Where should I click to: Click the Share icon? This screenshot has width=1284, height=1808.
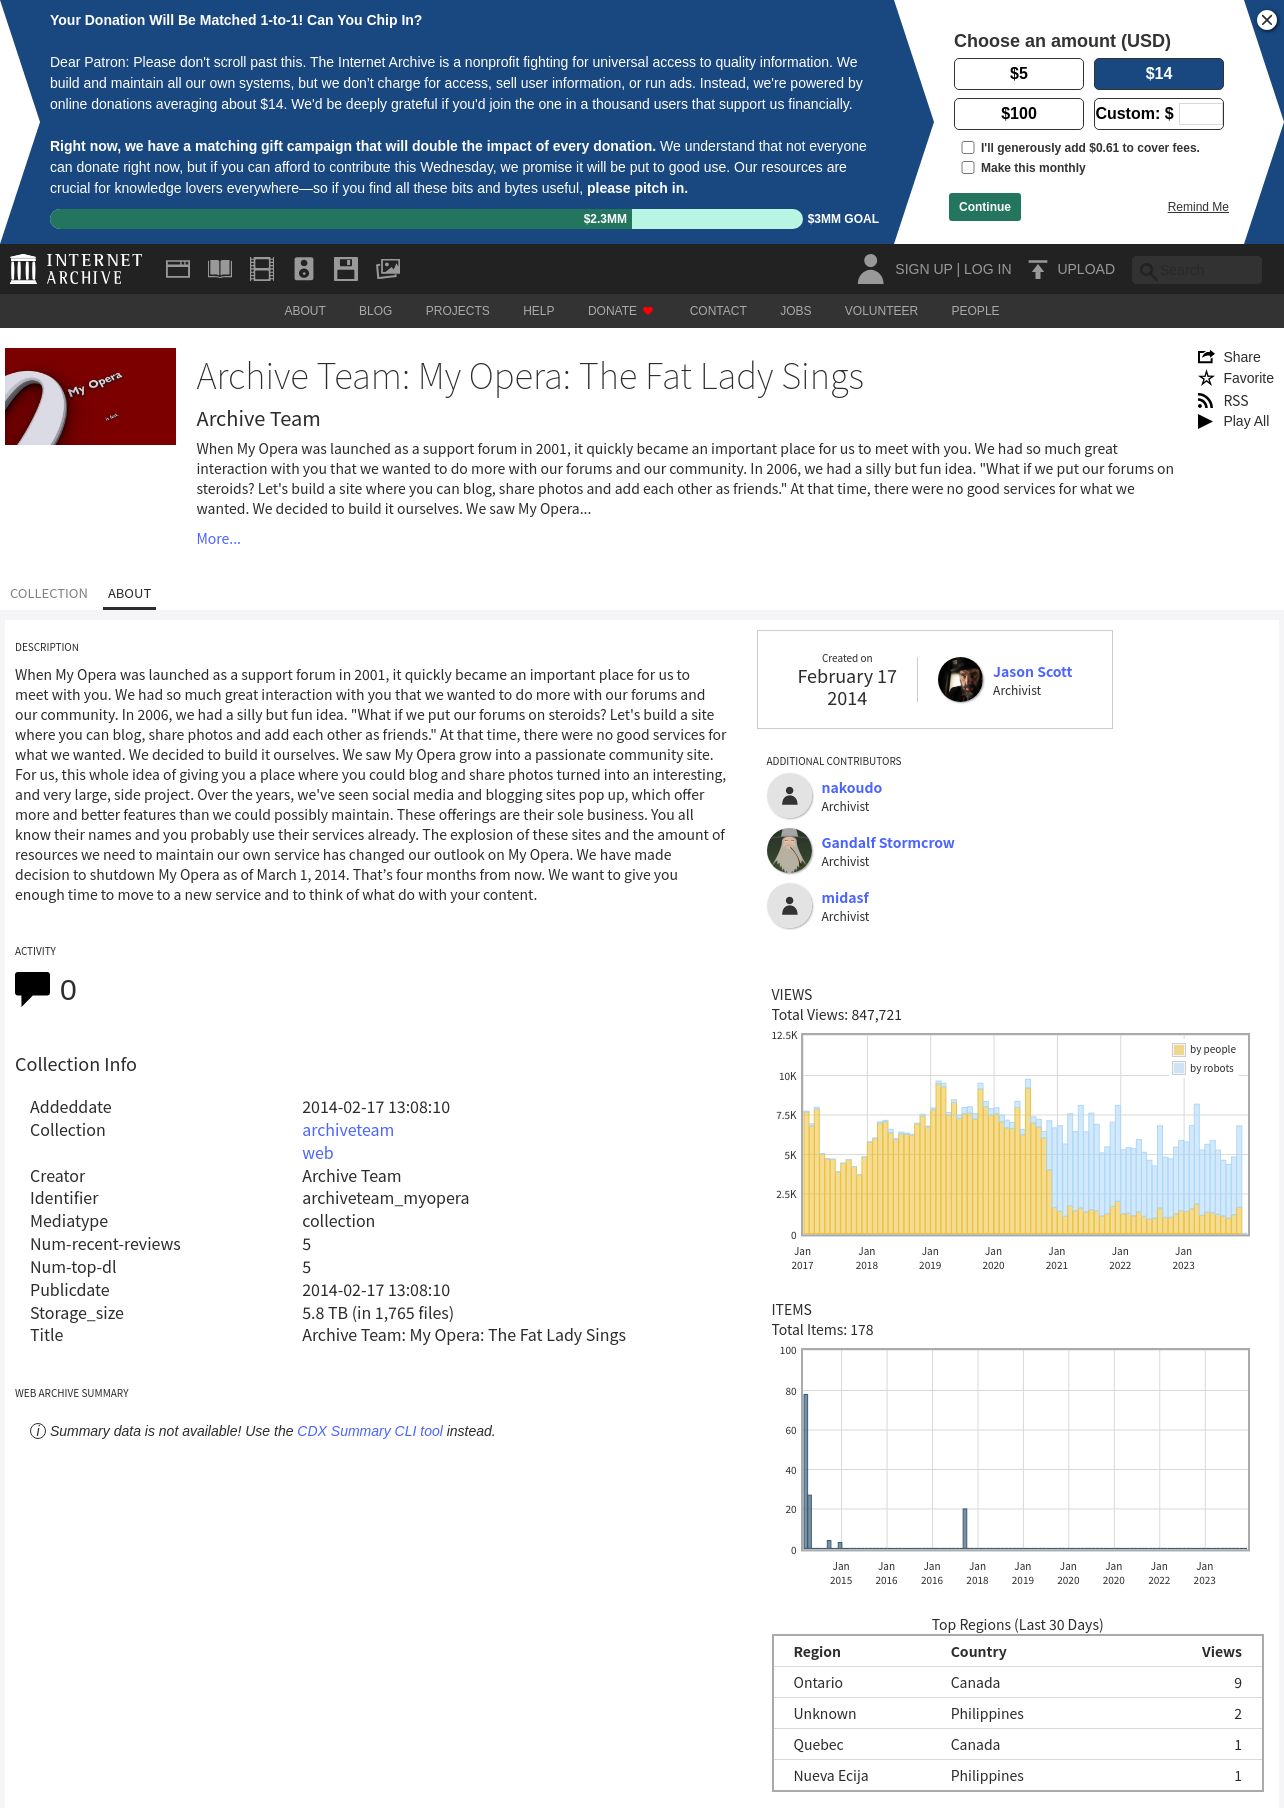click(1206, 357)
